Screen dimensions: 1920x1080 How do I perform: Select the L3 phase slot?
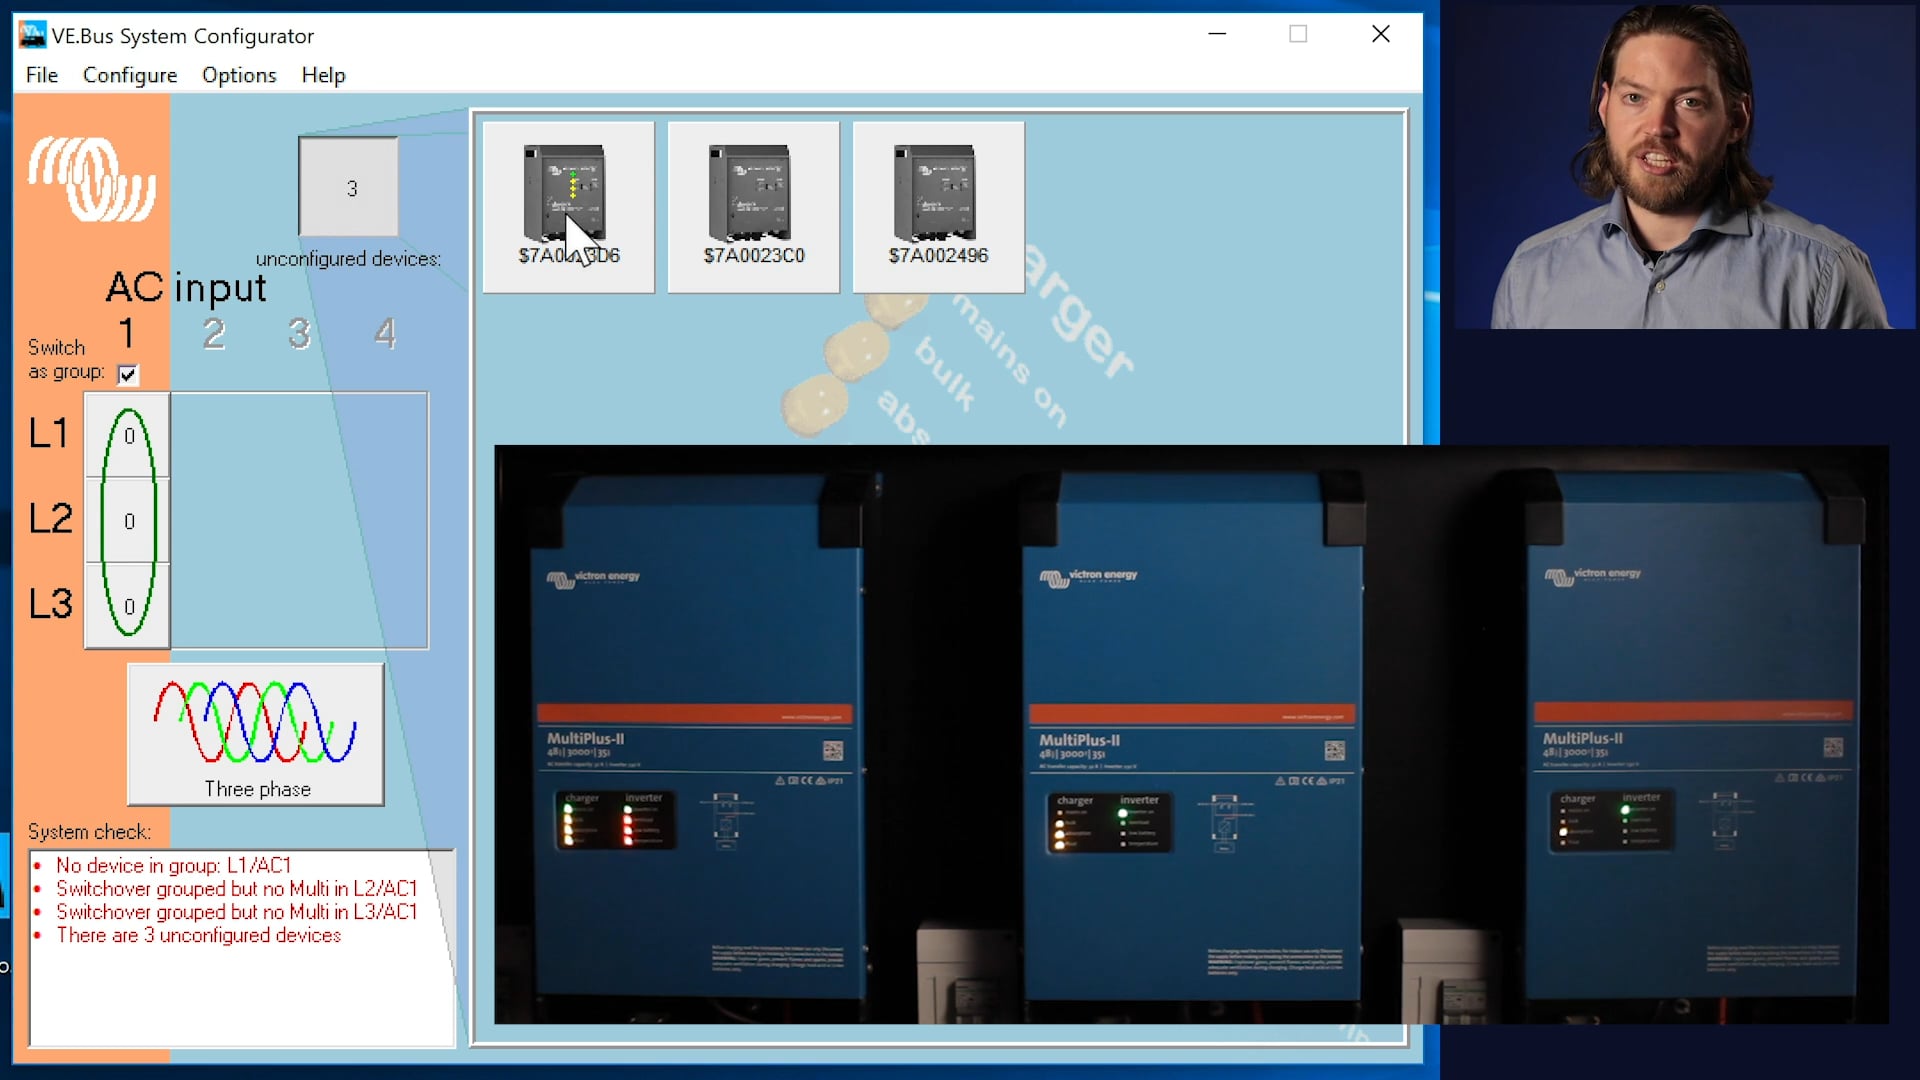click(x=128, y=606)
